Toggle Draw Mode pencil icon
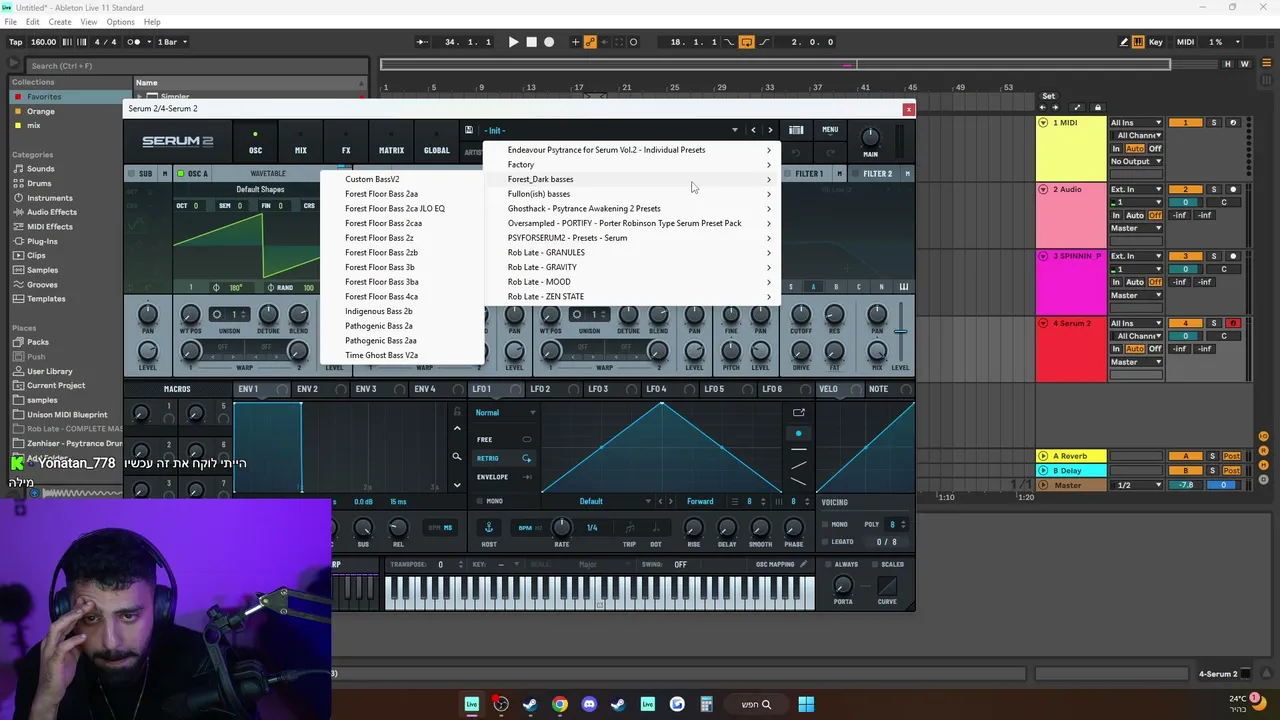The image size is (1280, 720). (1124, 42)
